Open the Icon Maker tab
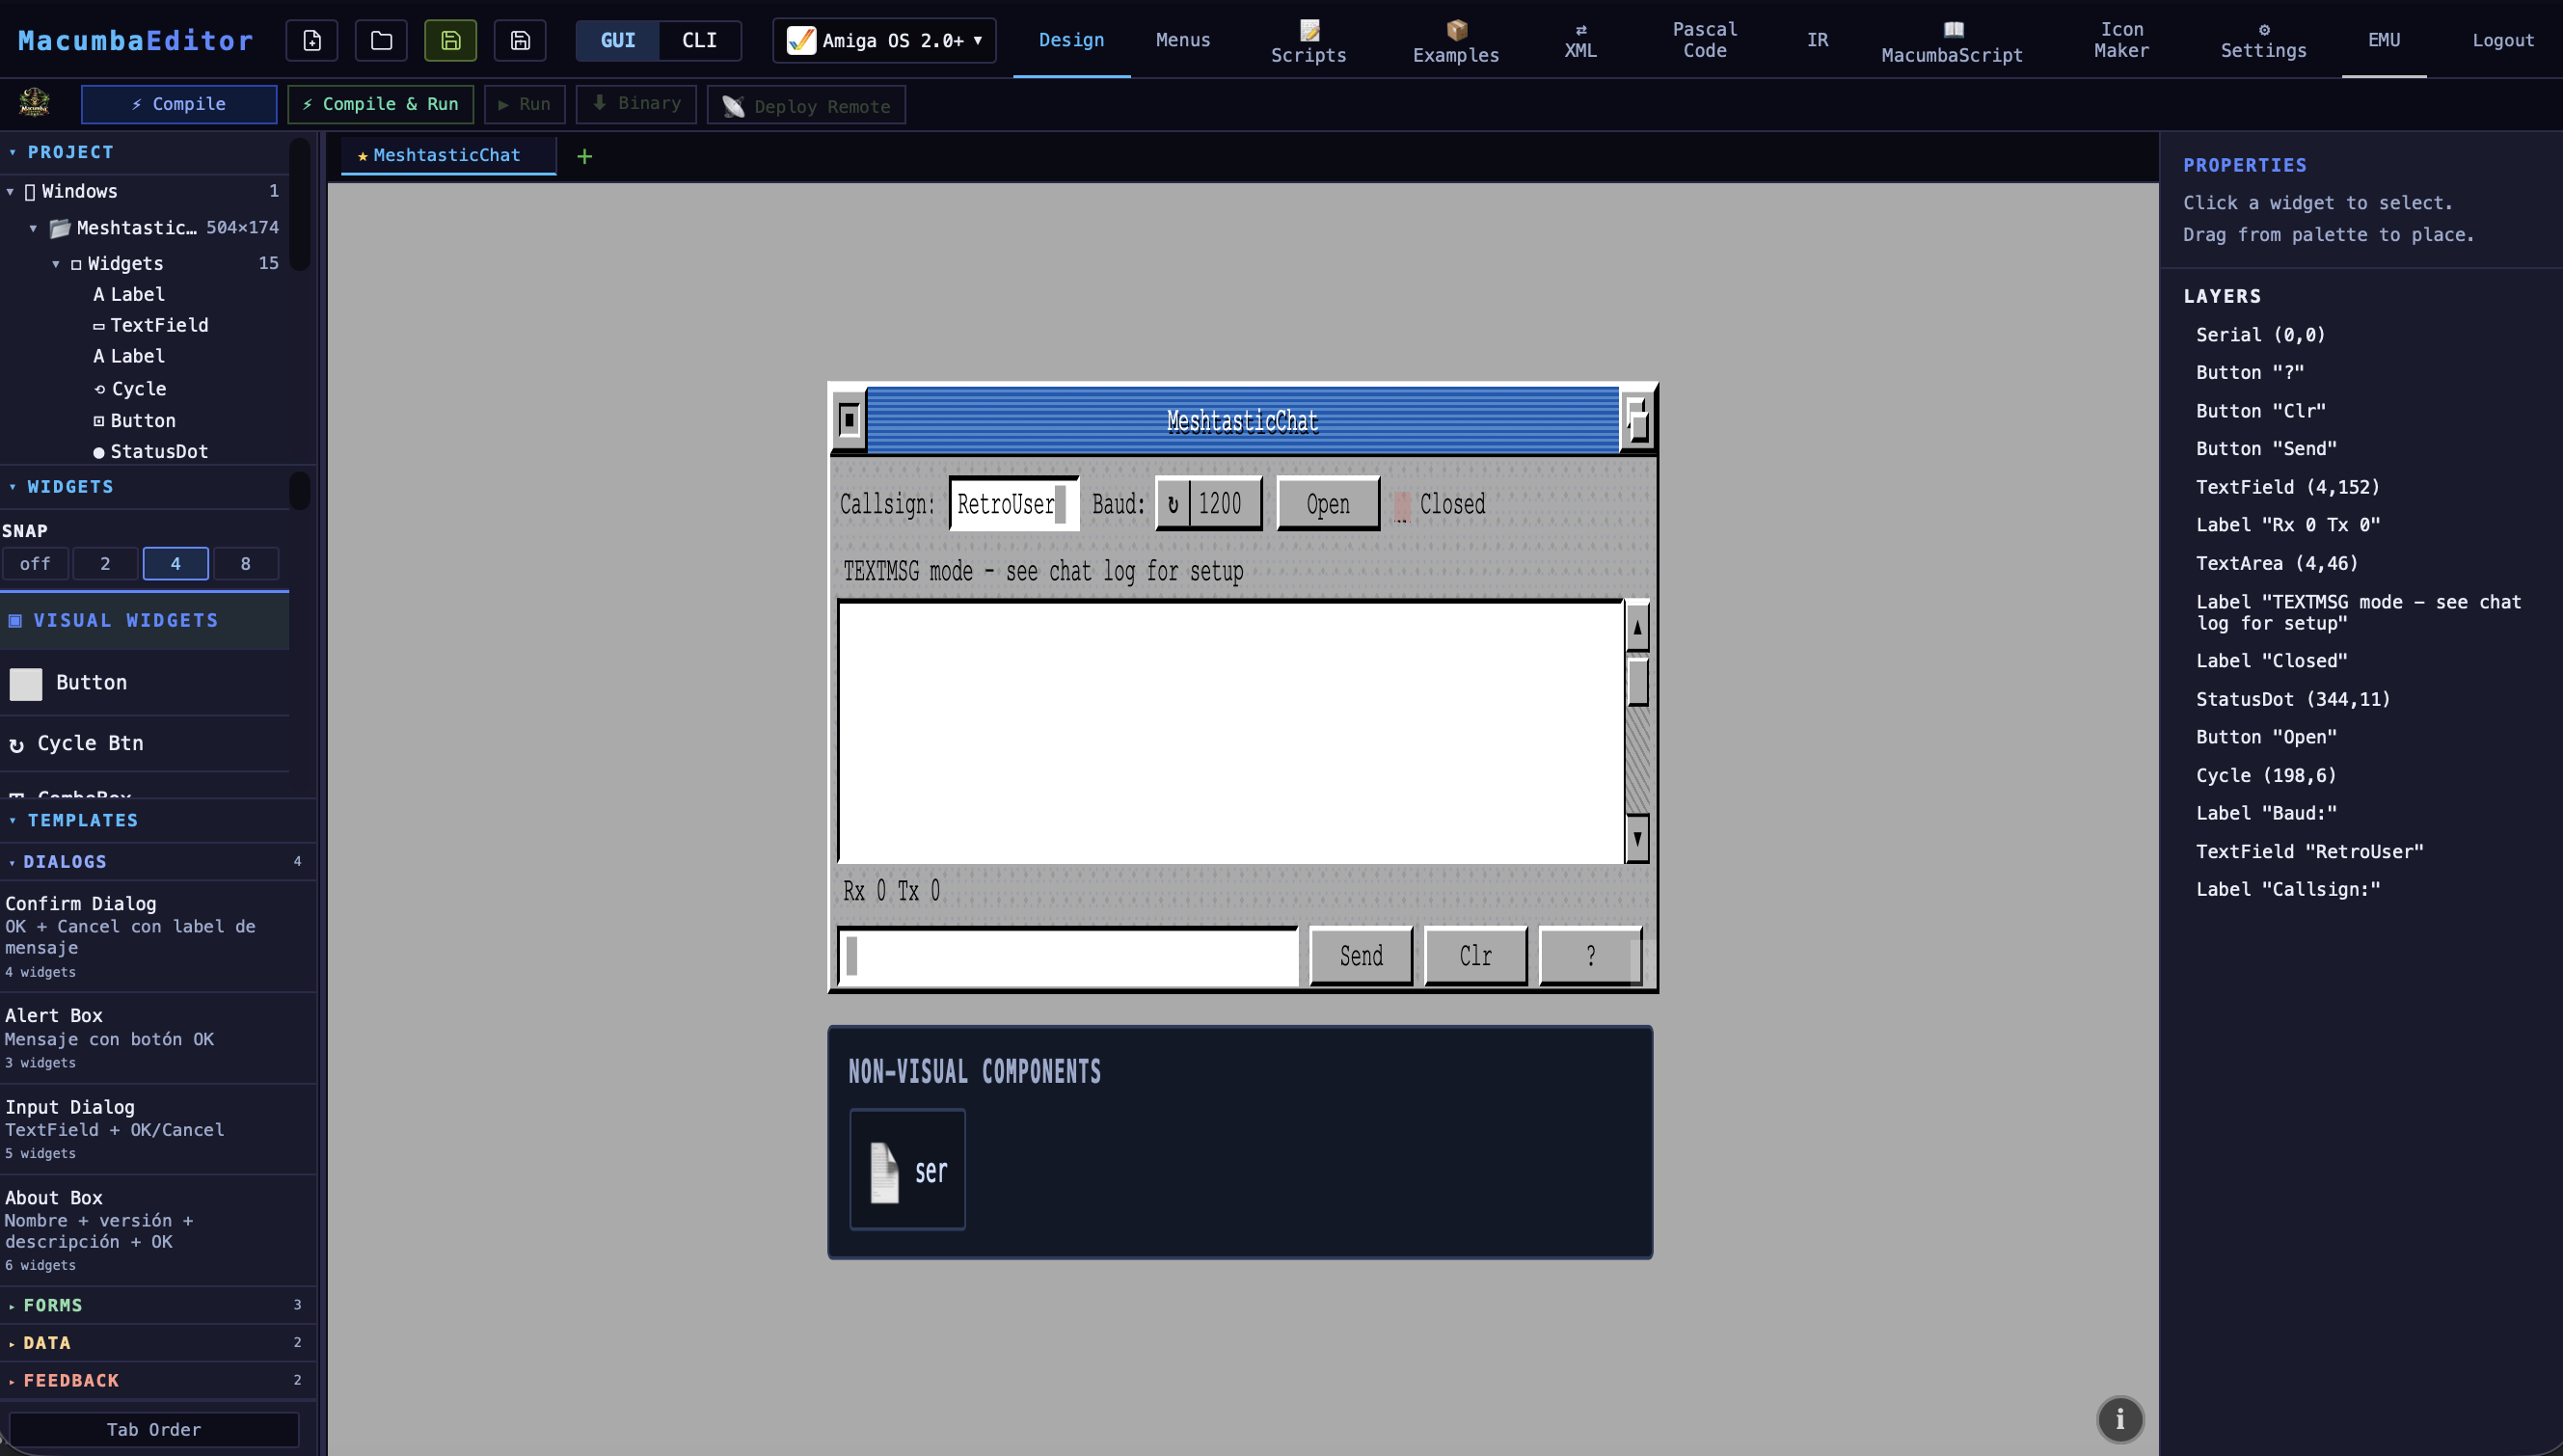 2121,40
